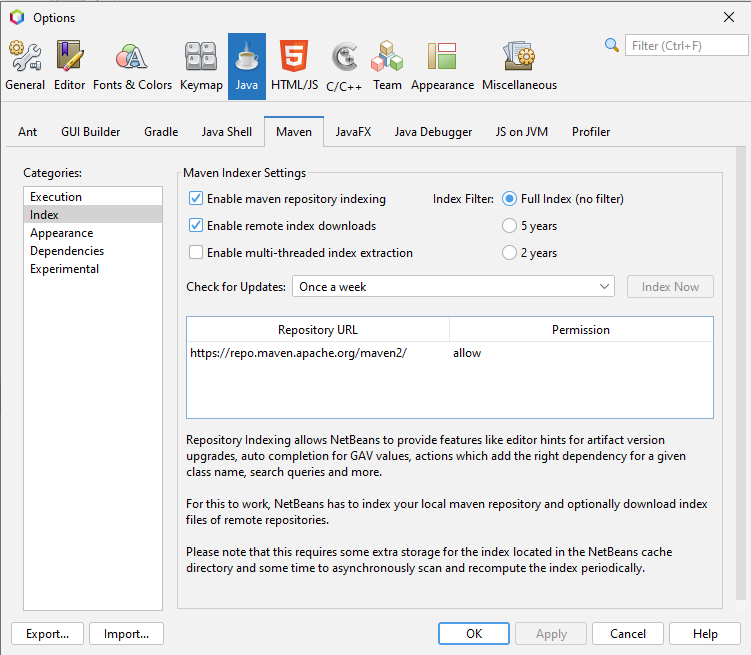Viewport: 751px width, 655px height.
Task: Disable maven repository indexing checkbox
Action: point(196,199)
